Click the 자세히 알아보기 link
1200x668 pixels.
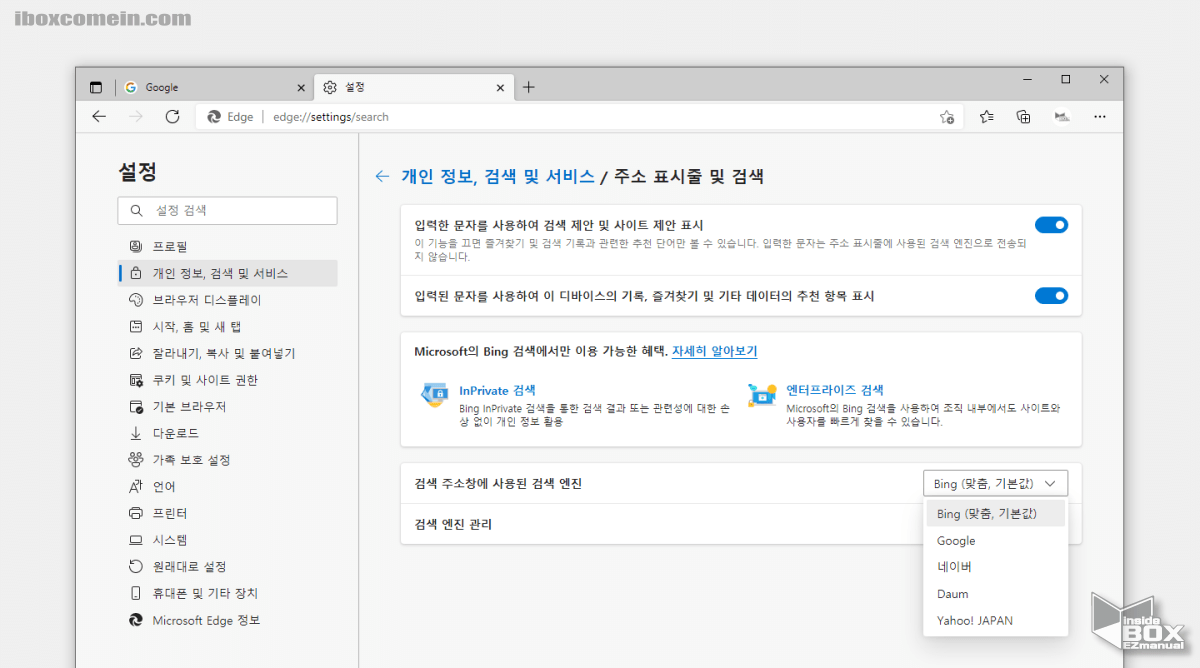pos(713,352)
